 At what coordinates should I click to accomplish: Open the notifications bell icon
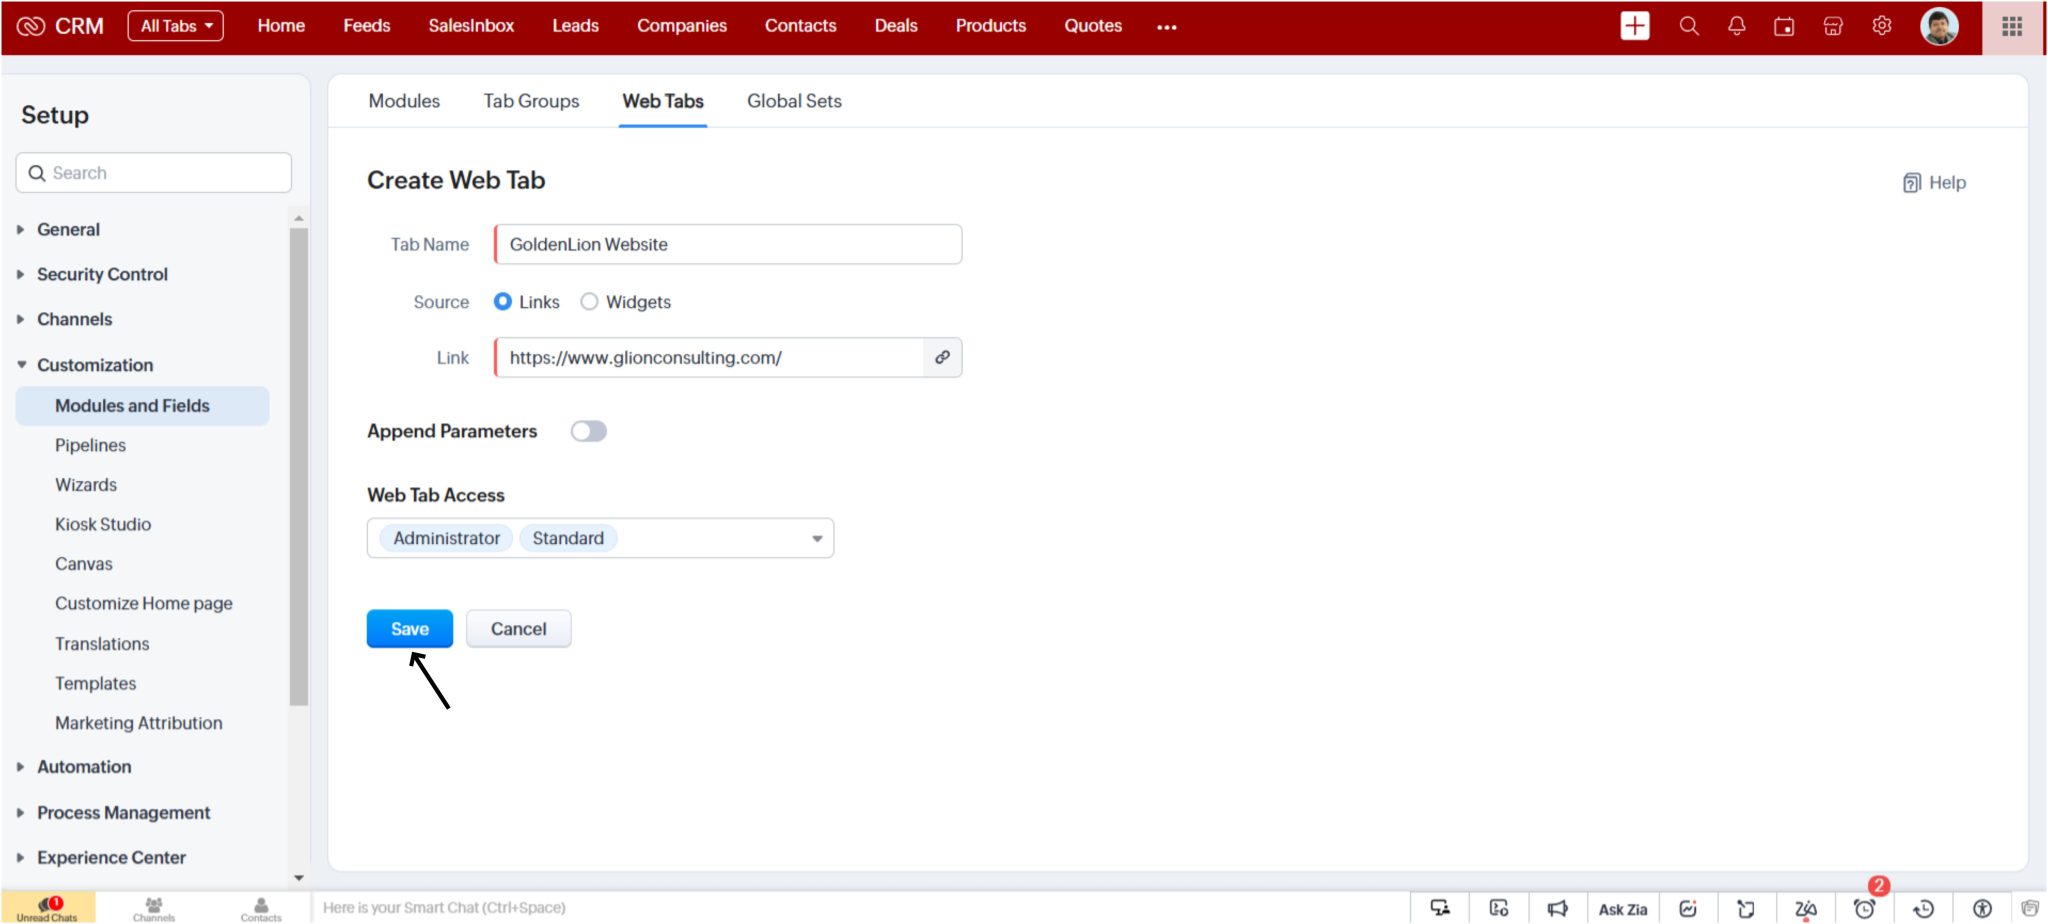click(1737, 26)
